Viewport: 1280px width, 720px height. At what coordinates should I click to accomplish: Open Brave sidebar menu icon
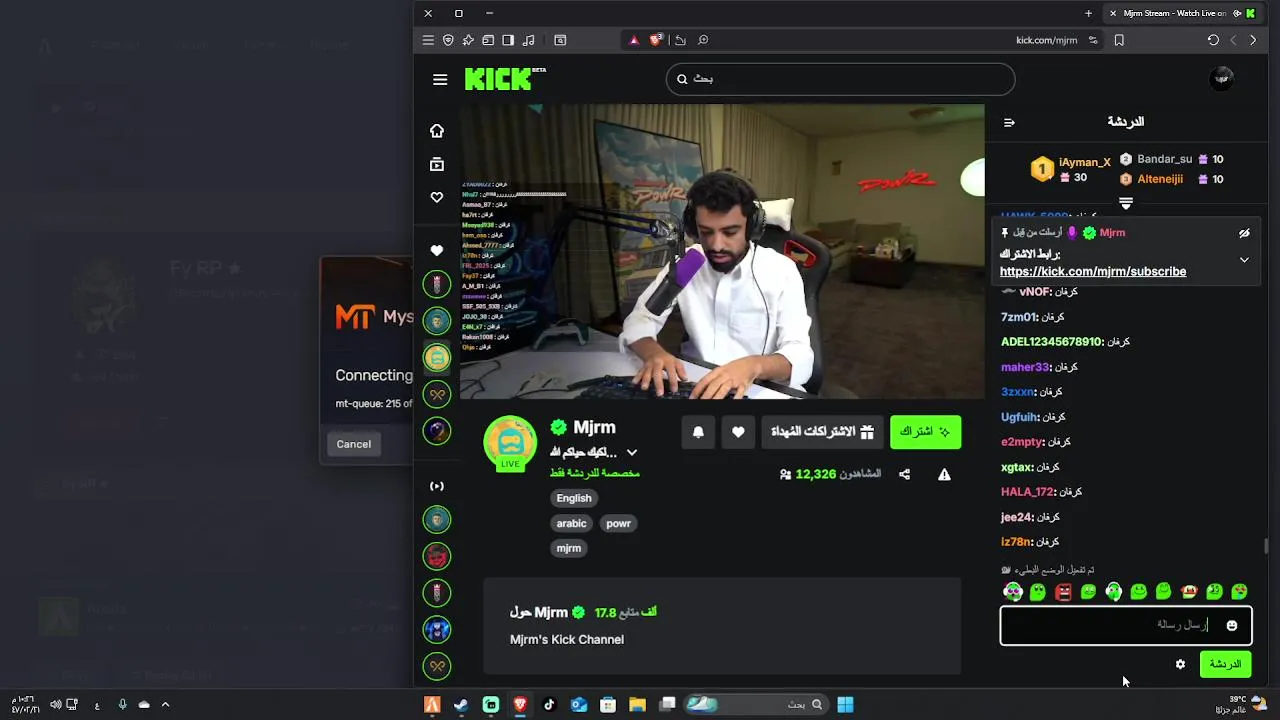(428, 40)
